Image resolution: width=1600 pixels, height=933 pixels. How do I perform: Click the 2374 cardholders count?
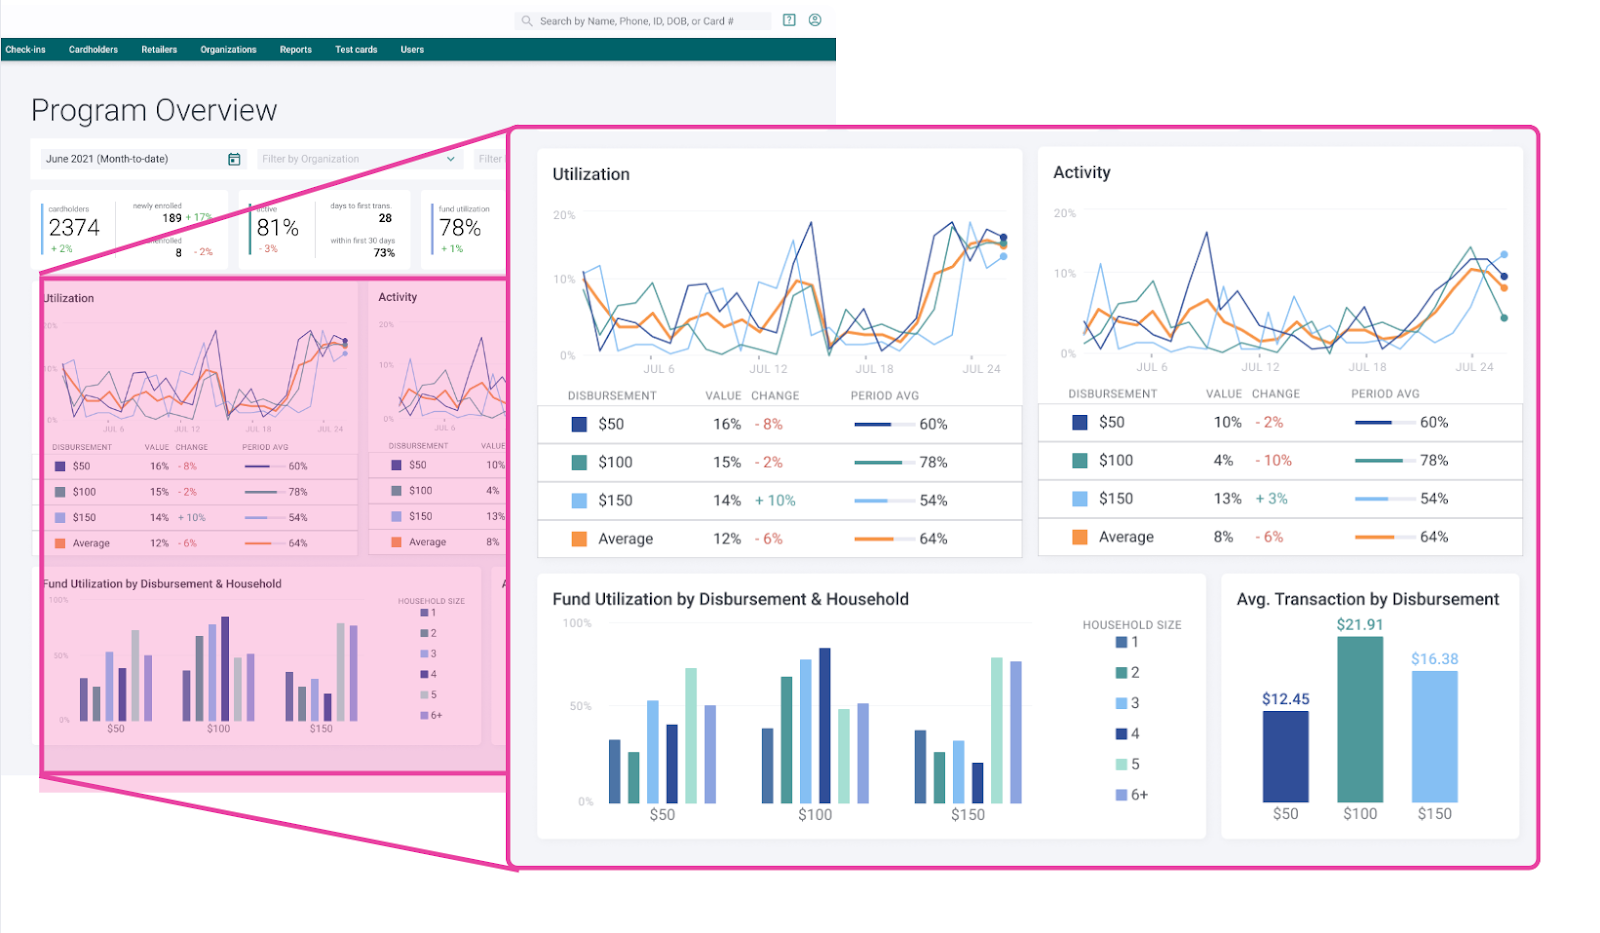74,228
